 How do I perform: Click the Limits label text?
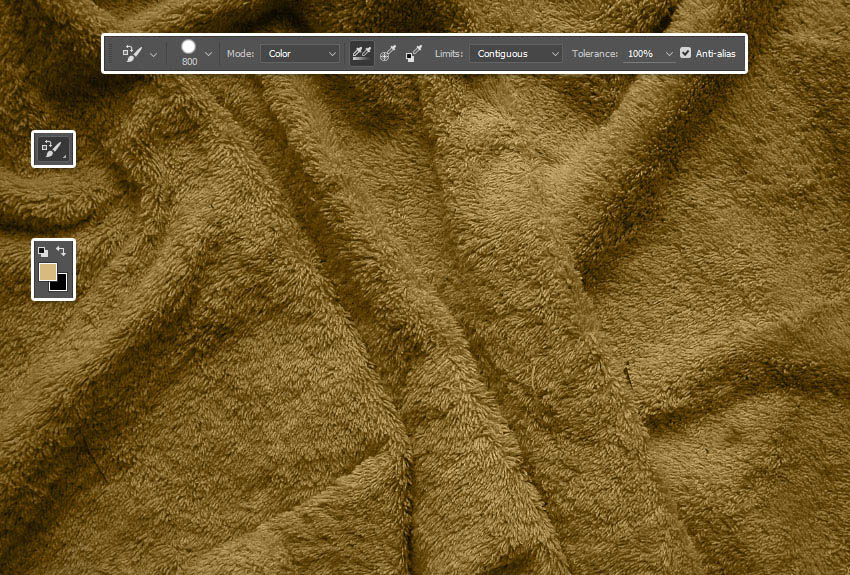(449, 54)
